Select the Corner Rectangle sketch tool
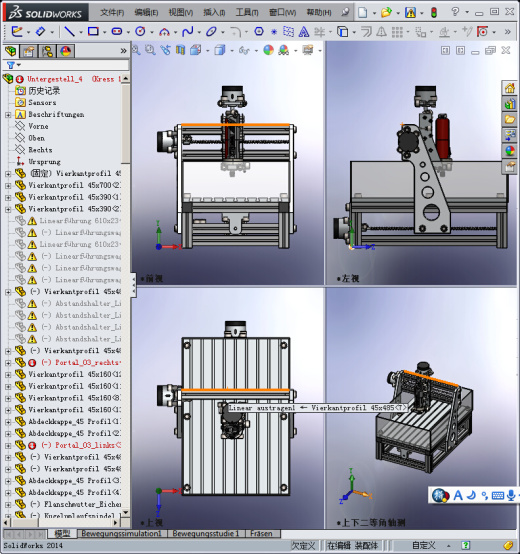Screen dimensions: 520x554 coord(93,32)
